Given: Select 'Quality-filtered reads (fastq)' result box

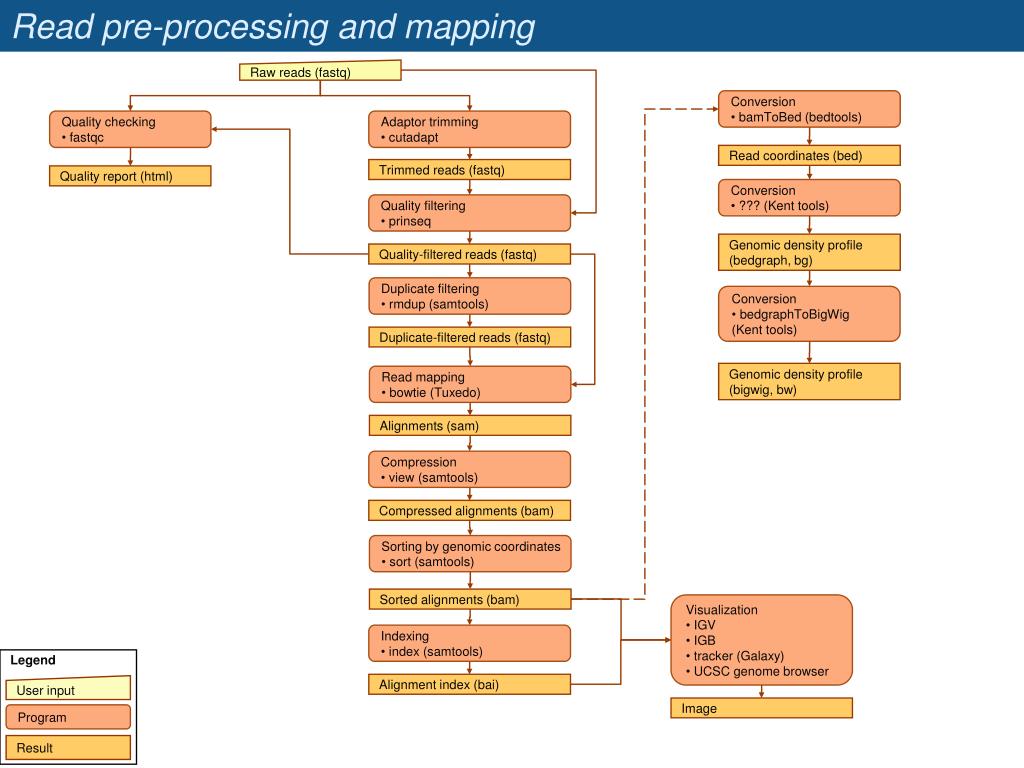Looking at the screenshot, I should pyautogui.click(x=469, y=254).
